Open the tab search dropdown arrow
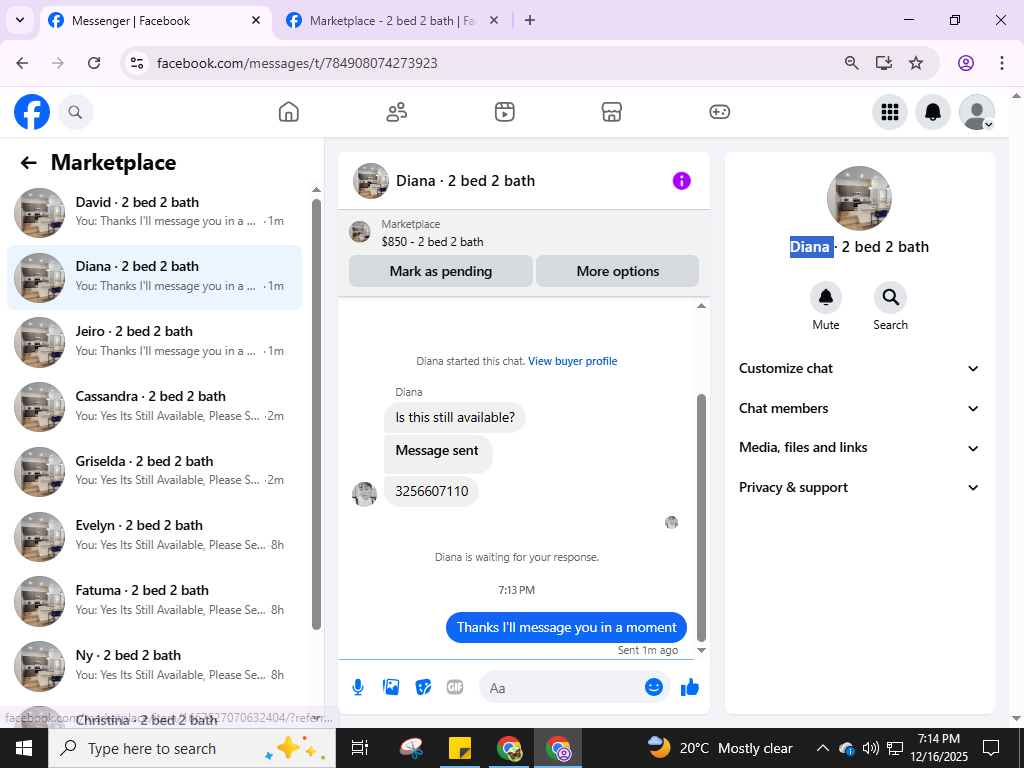 point(20,20)
